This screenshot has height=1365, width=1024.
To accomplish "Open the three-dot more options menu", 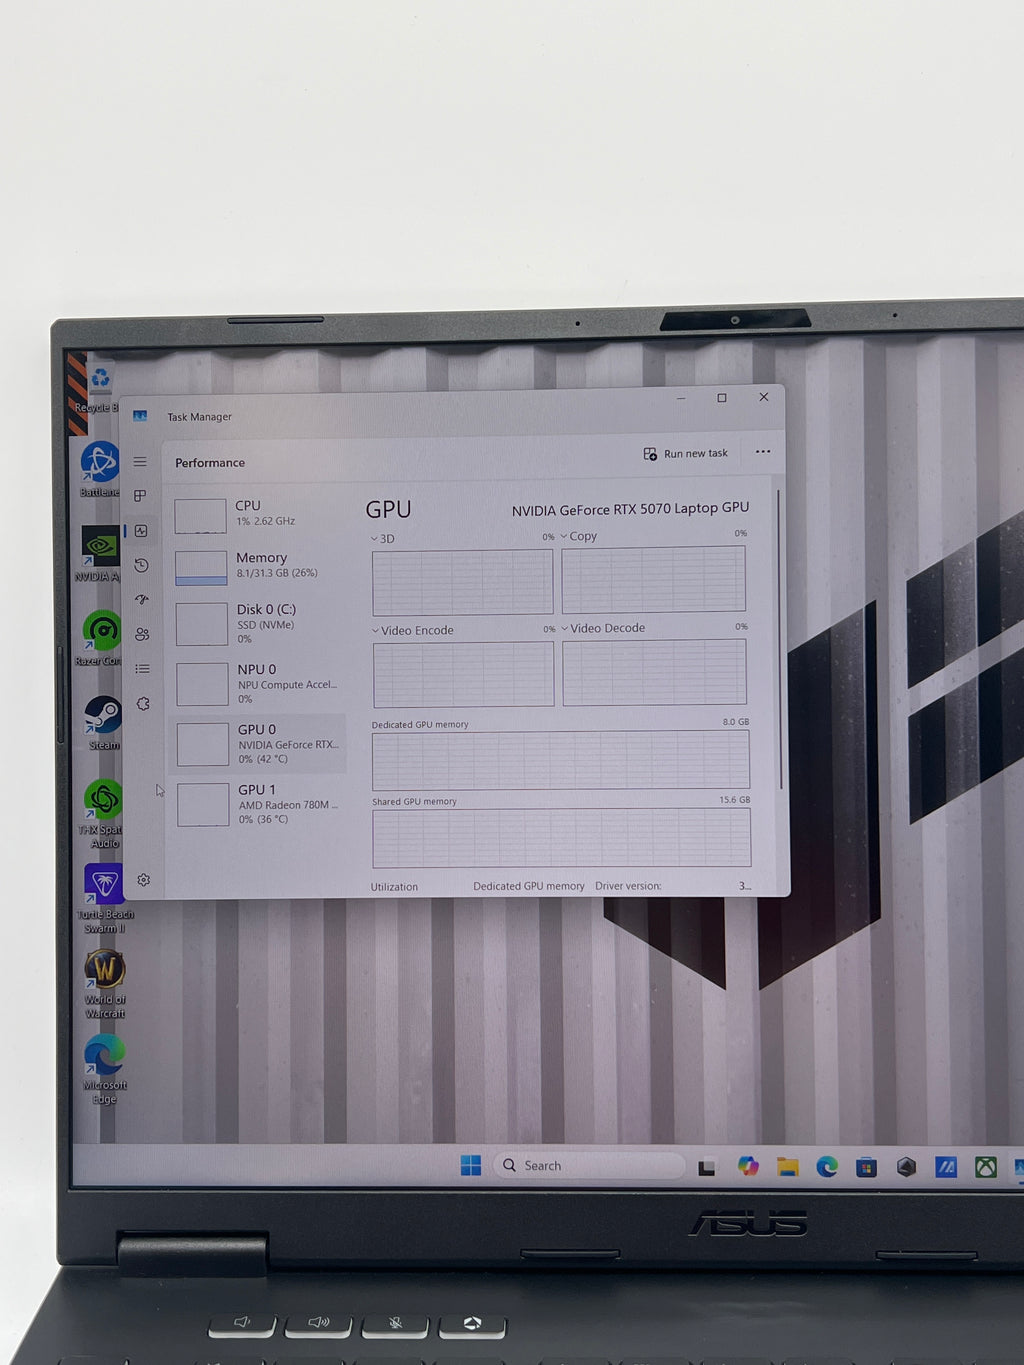I will click(763, 452).
